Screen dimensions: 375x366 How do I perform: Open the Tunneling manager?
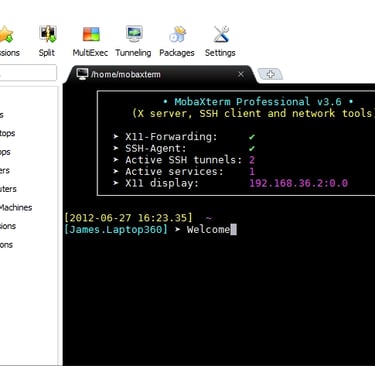coord(133,41)
